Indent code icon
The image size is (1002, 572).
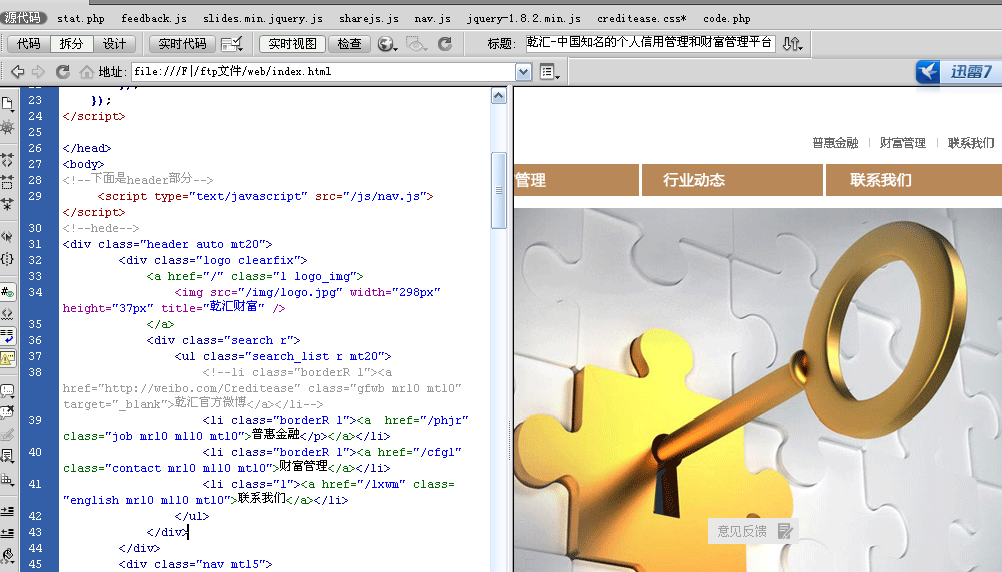[8, 511]
